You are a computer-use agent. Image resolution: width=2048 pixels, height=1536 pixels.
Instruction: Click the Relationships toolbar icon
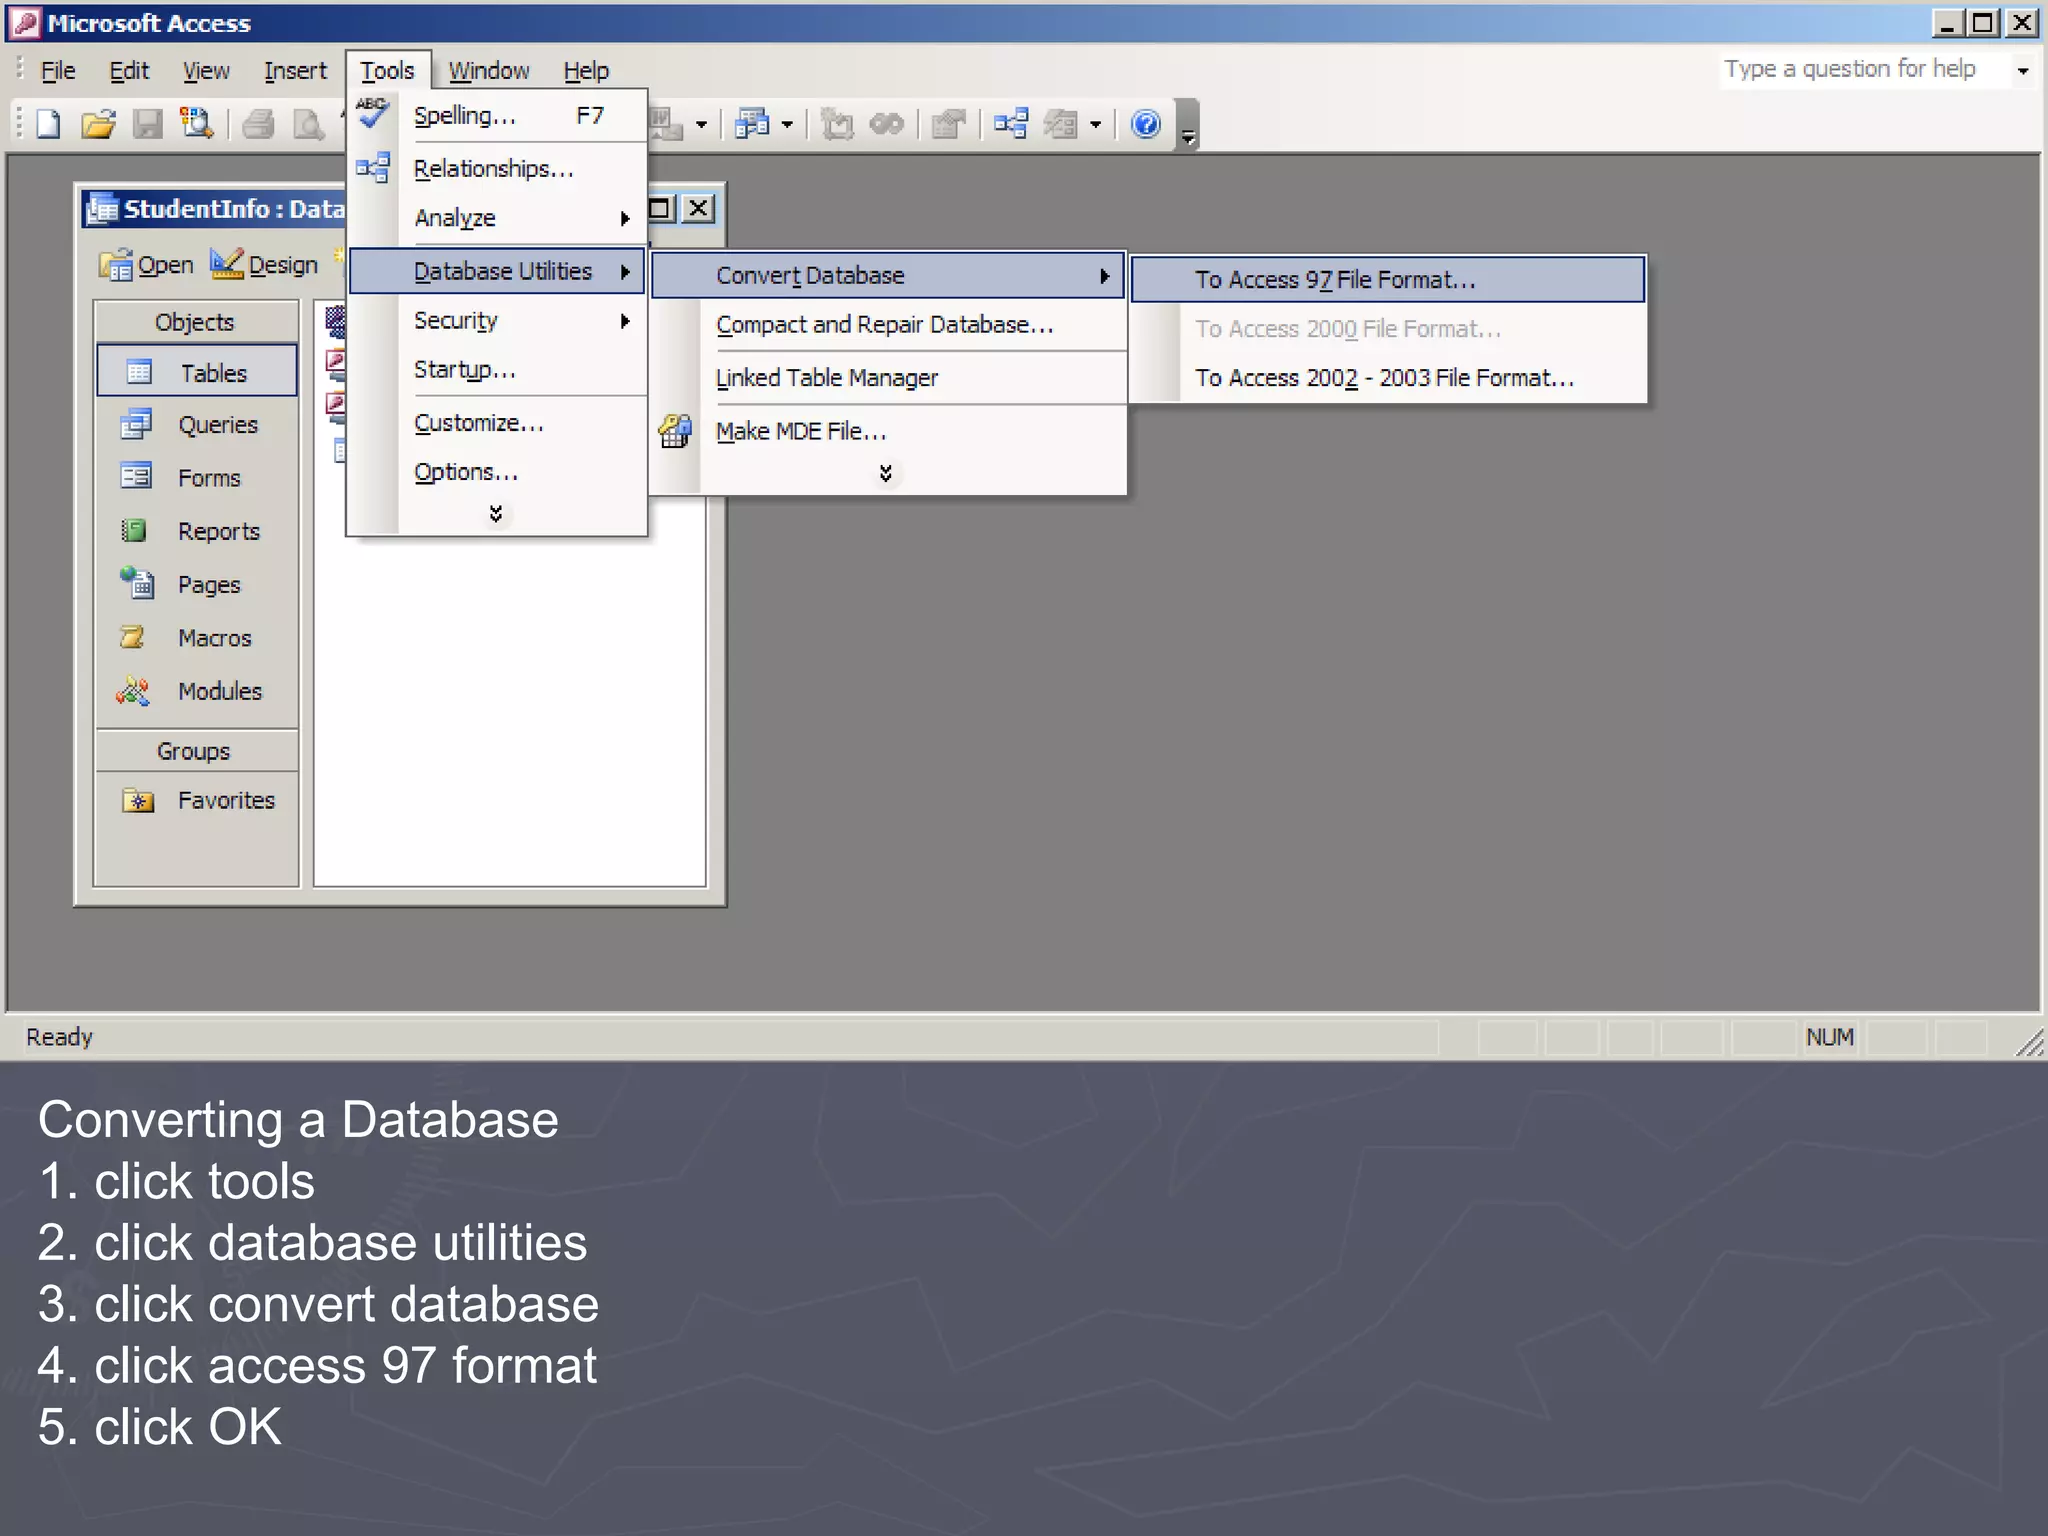[1011, 124]
